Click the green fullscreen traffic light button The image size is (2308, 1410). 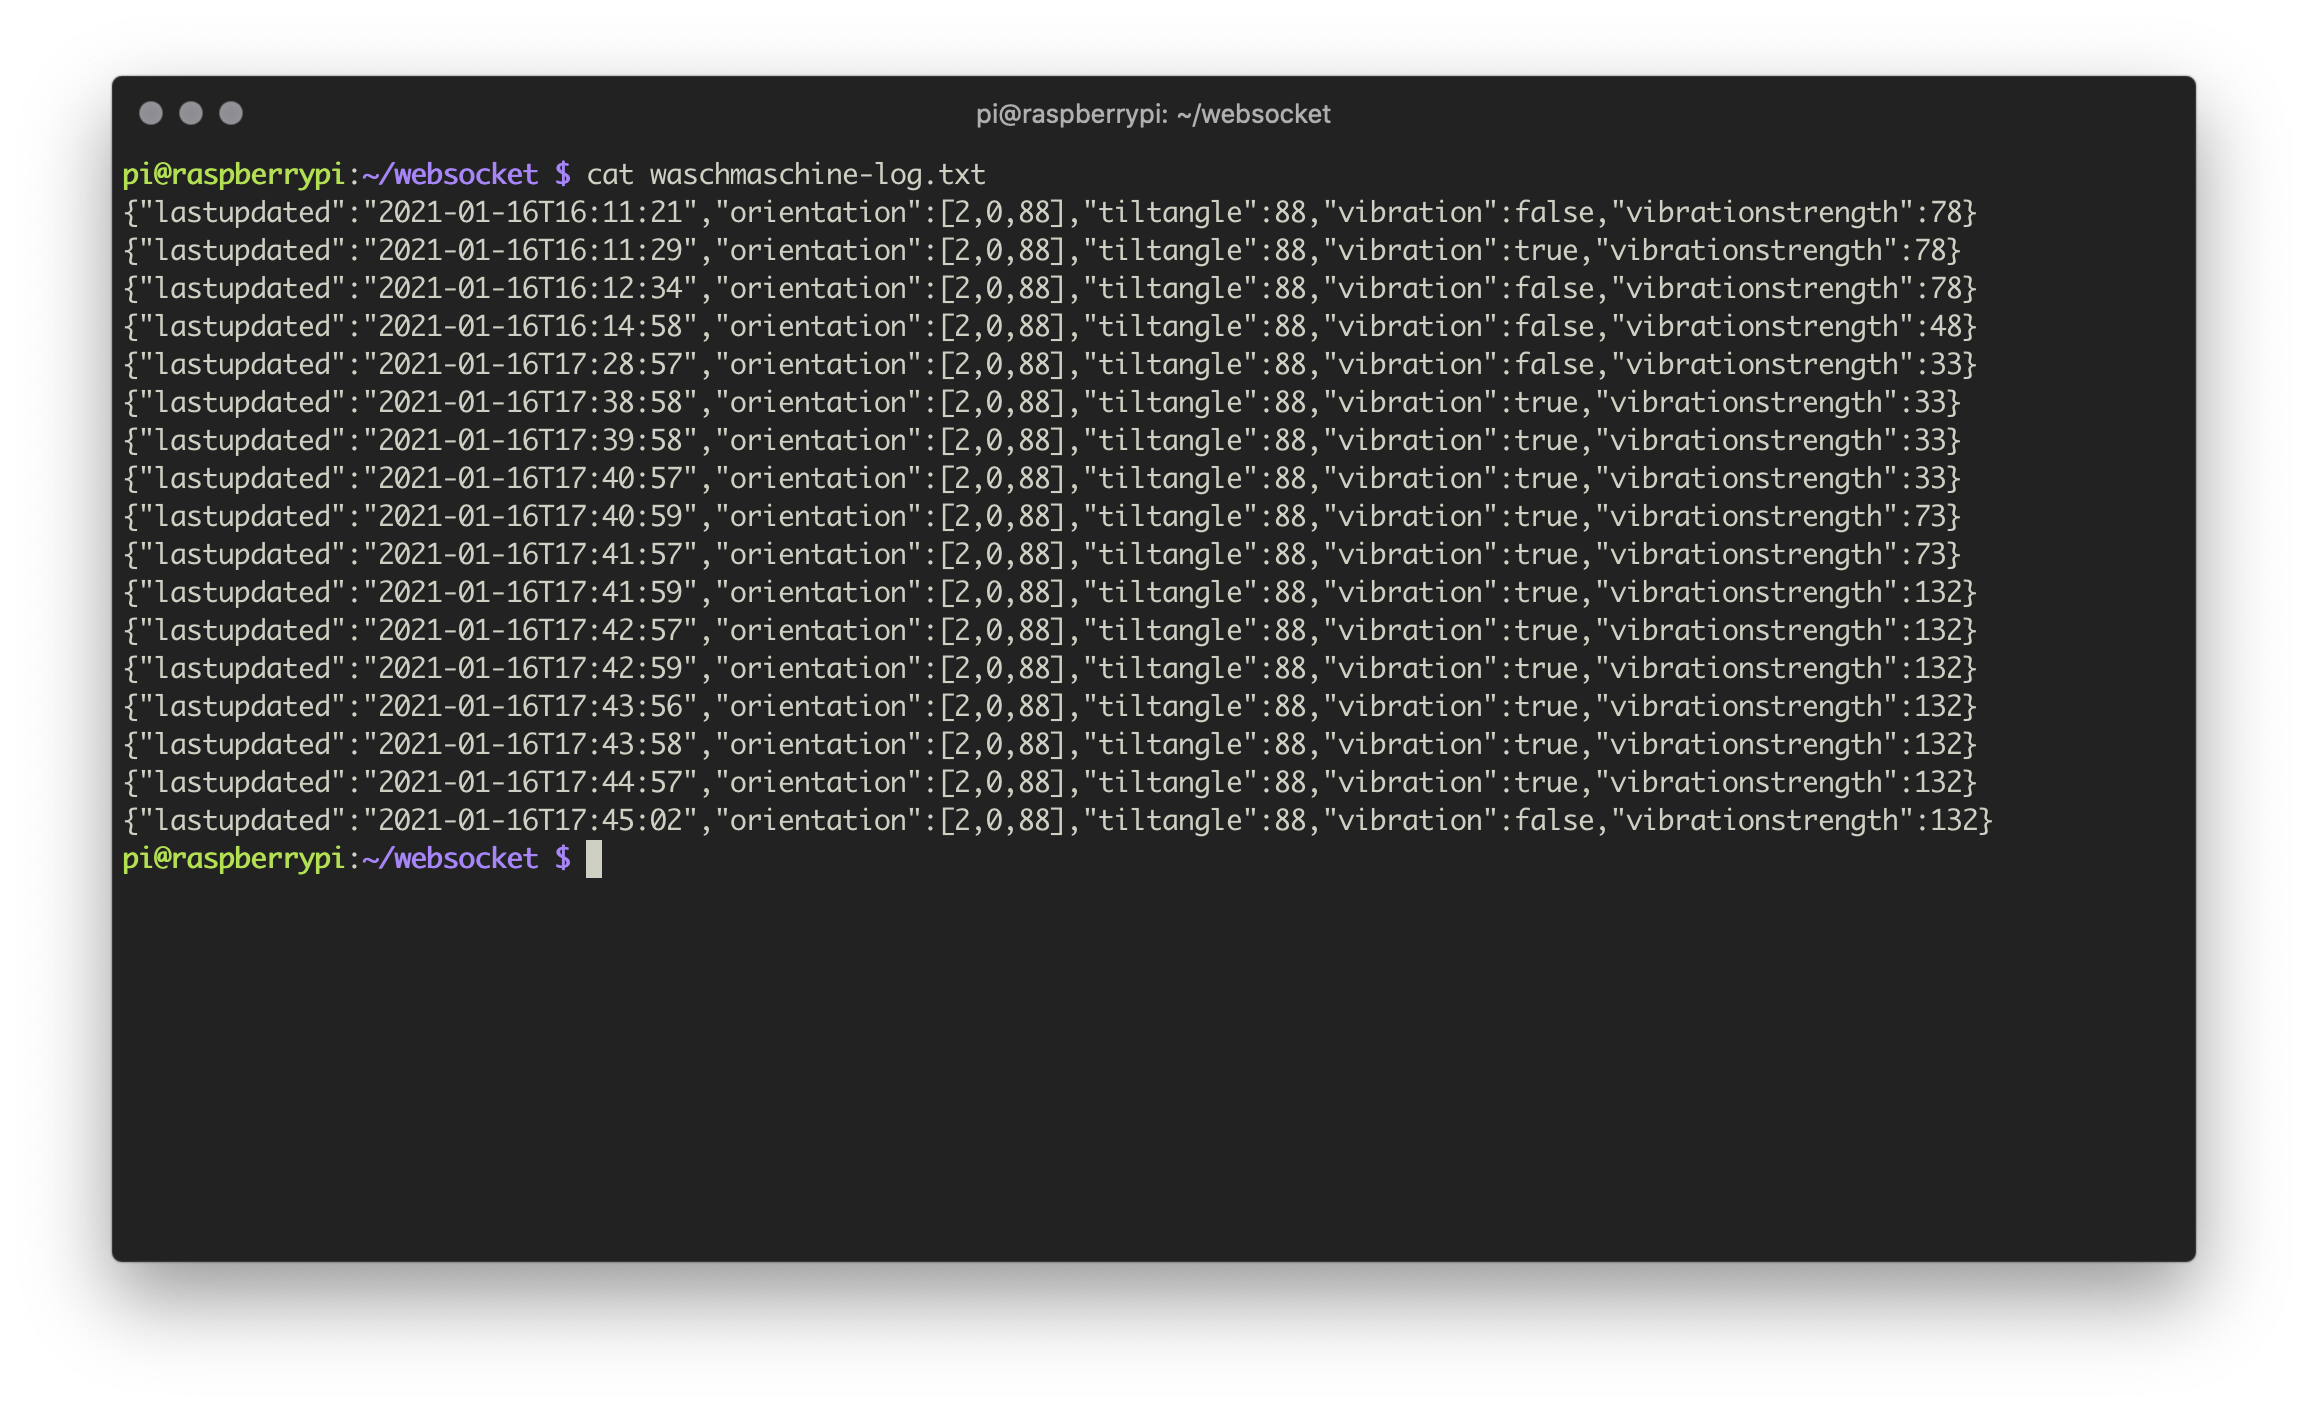[x=230, y=114]
